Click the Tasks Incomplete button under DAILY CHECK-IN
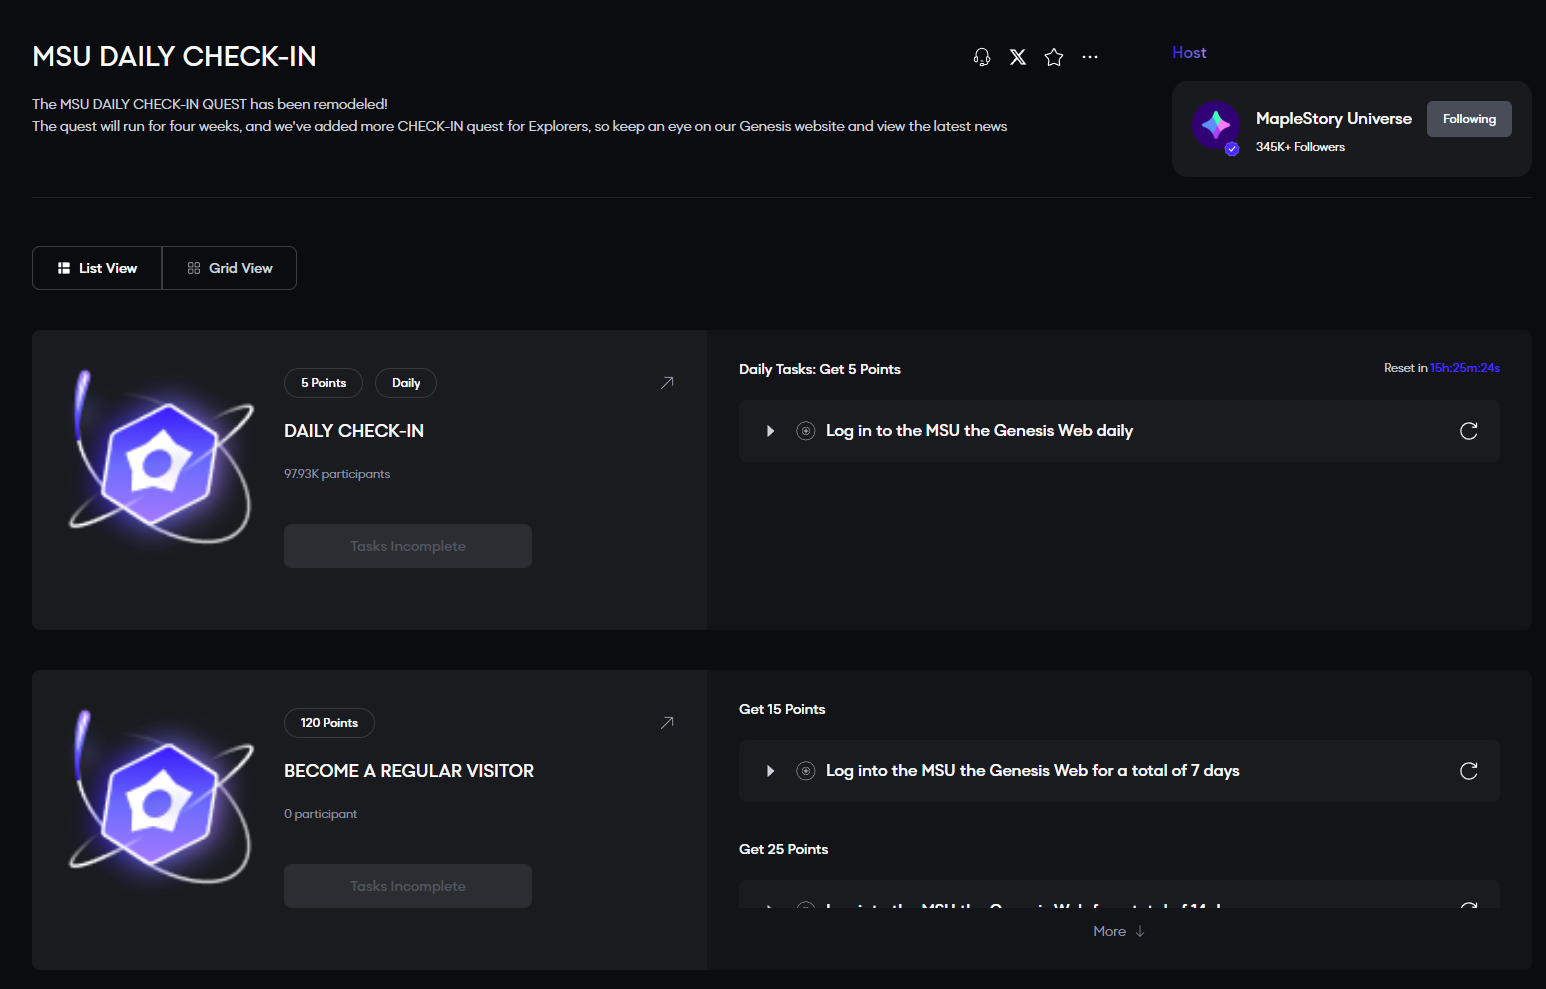1546x989 pixels. 408,546
